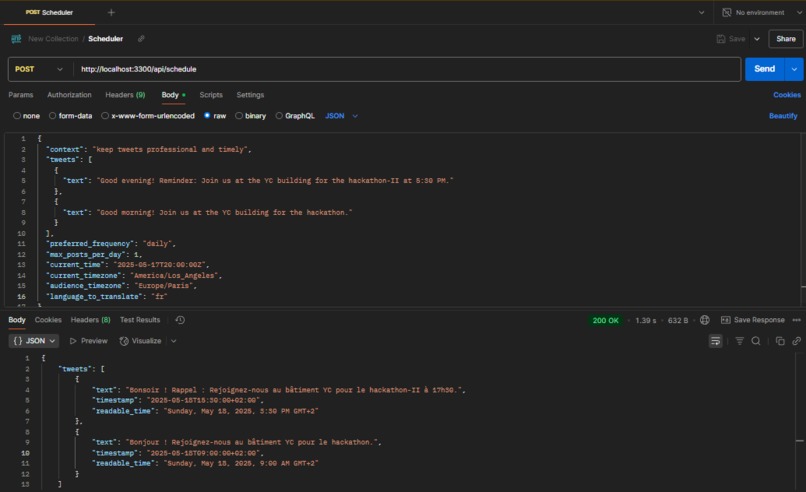The image size is (806, 492).
Task: Open the Test Results tab
Action: coord(140,320)
